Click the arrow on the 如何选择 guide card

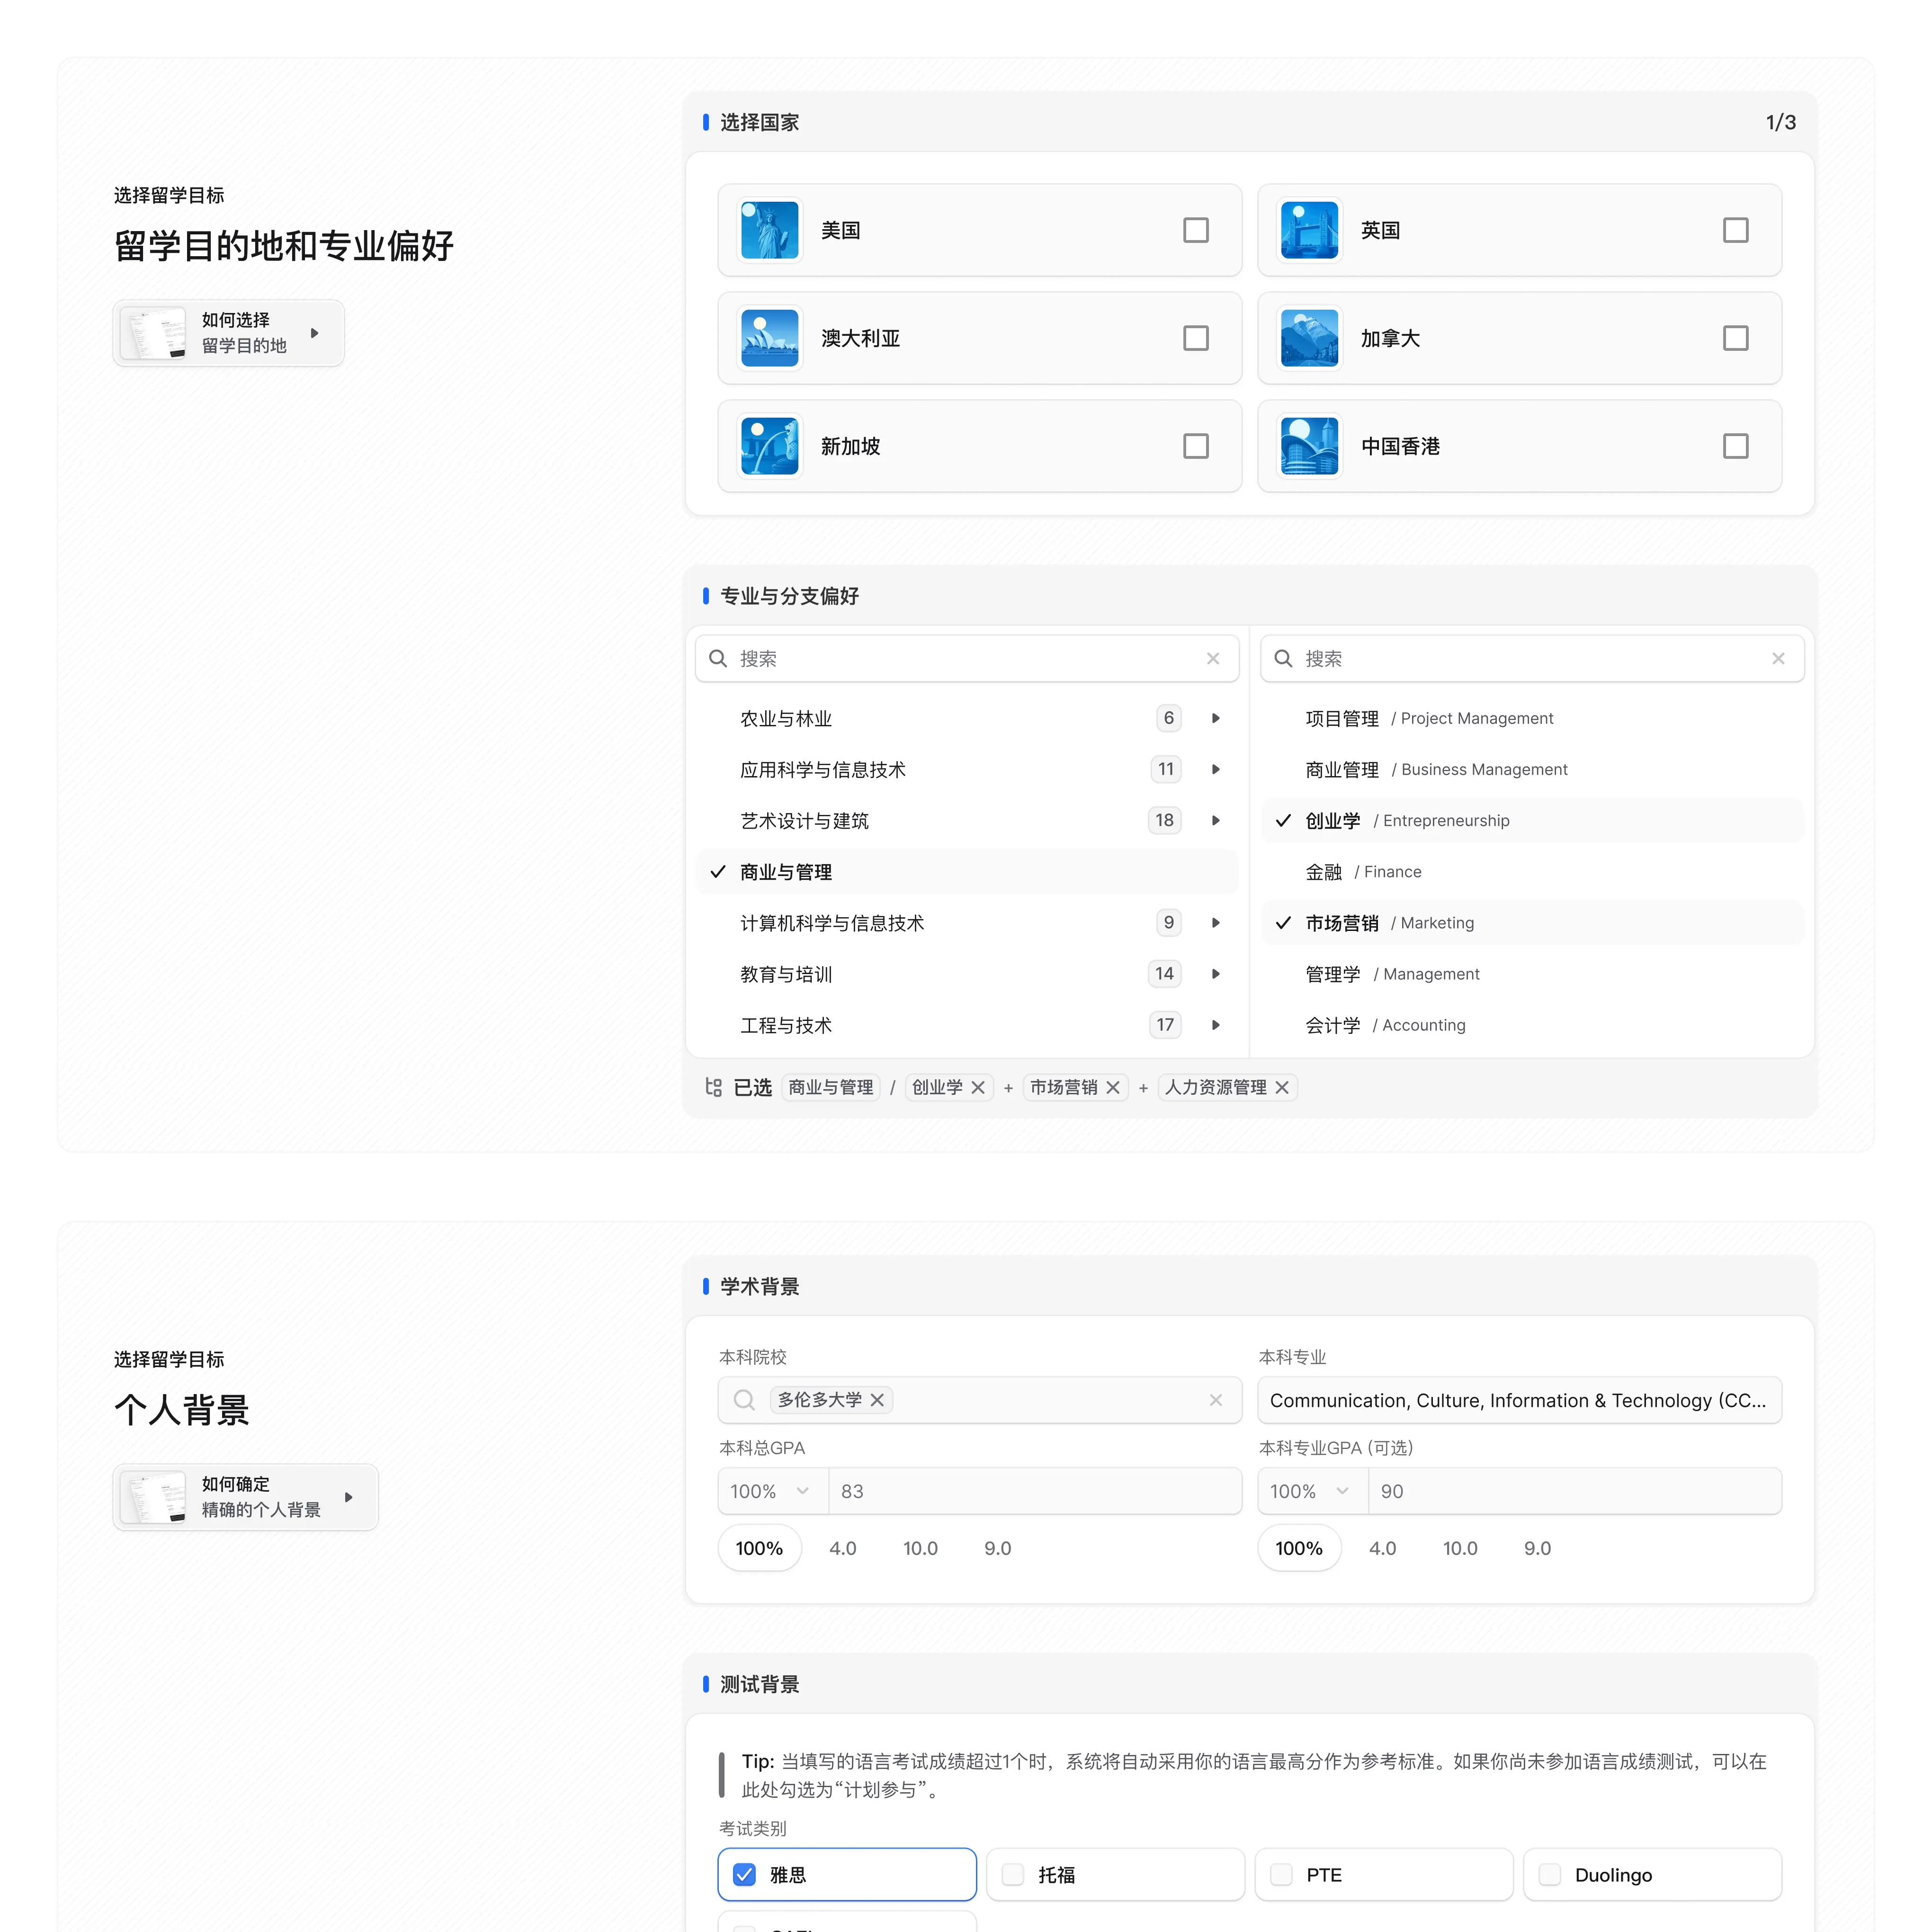[x=315, y=333]
